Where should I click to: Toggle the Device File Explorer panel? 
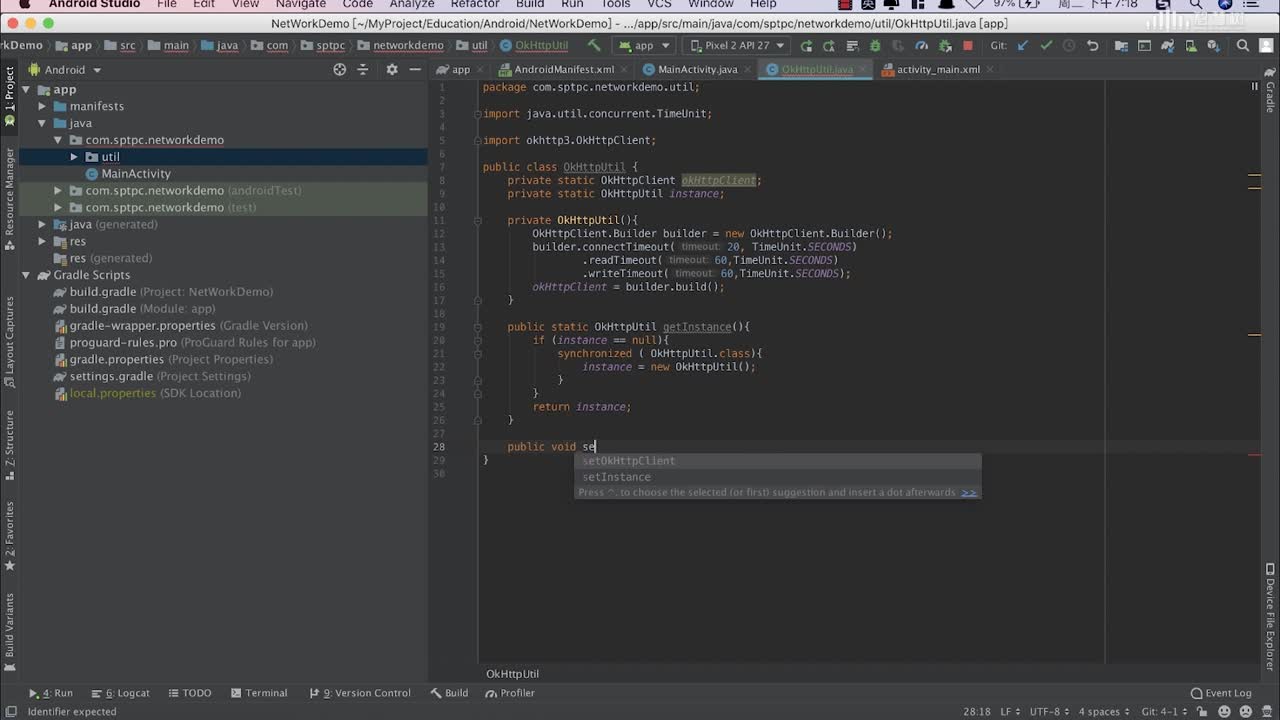coord(1271,618)
